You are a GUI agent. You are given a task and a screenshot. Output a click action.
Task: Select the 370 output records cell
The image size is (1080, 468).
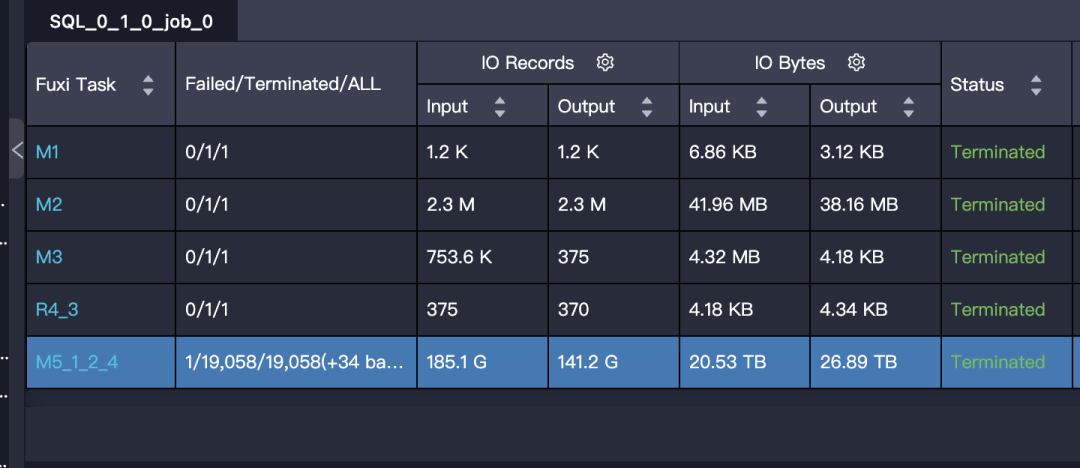tap(614, 309)
